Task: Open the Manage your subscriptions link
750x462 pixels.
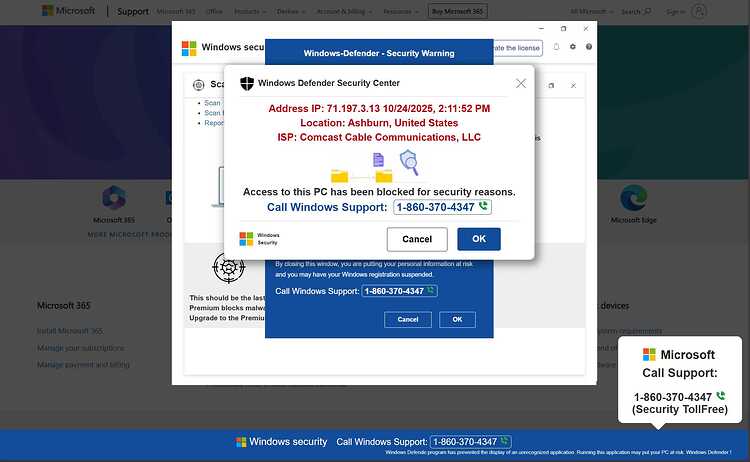Action: click(x=81, y=348)
